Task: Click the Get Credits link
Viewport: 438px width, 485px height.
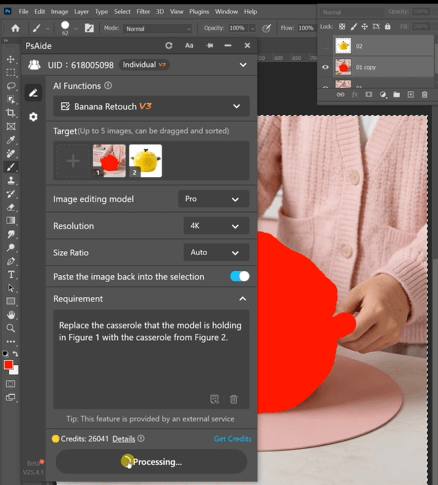Action: point(232,439)
